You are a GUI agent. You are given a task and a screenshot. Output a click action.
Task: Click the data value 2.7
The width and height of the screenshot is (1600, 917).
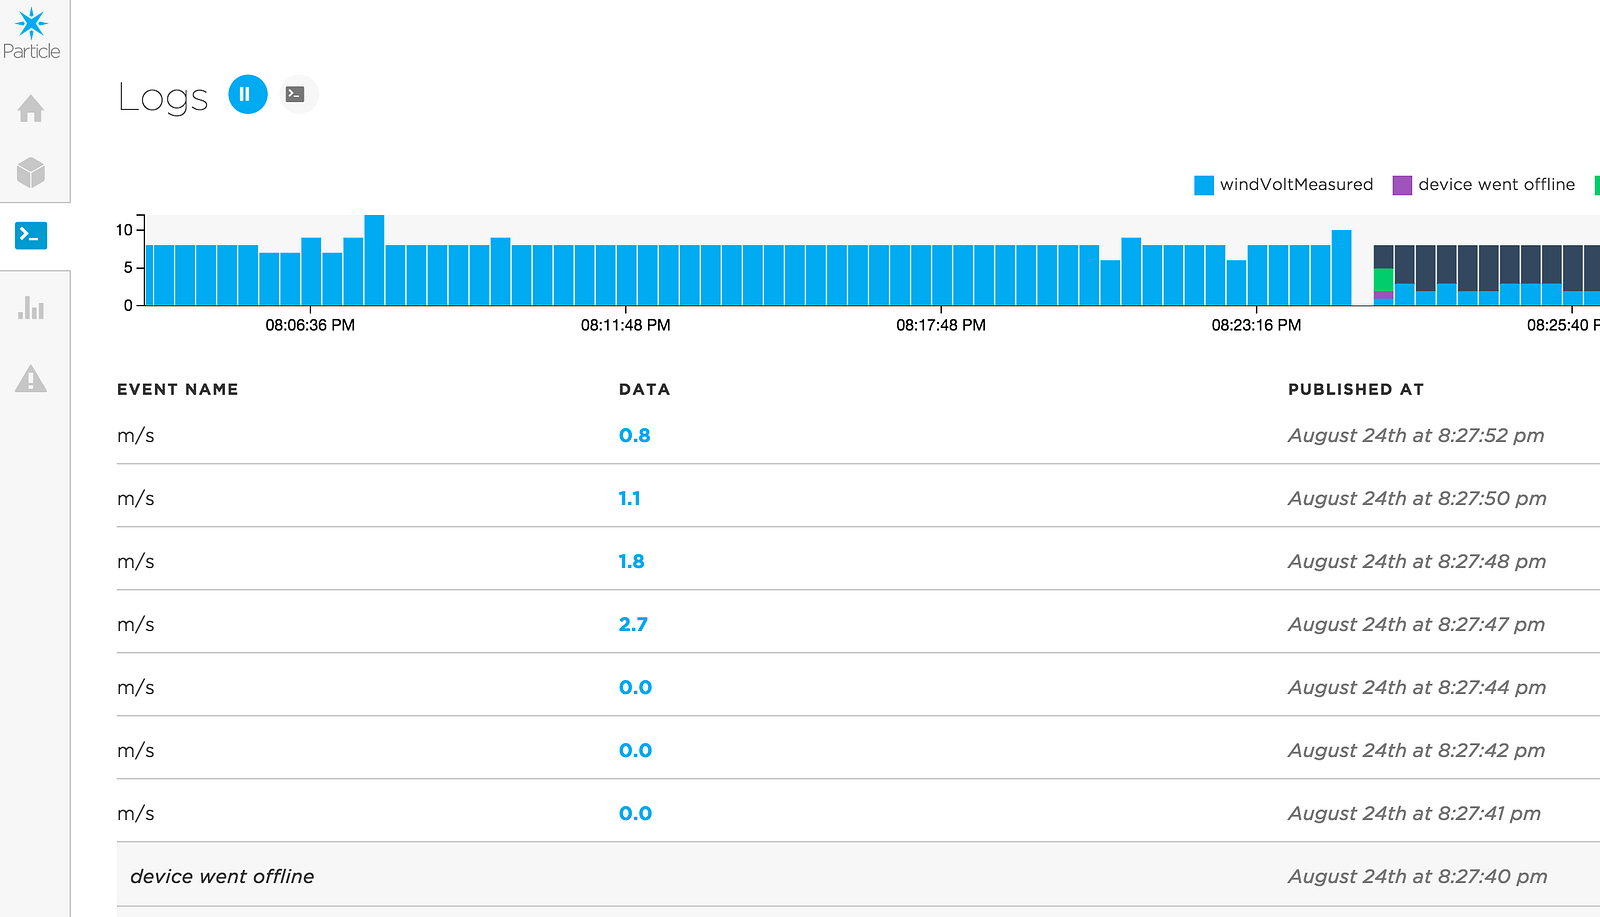[633, 624]
